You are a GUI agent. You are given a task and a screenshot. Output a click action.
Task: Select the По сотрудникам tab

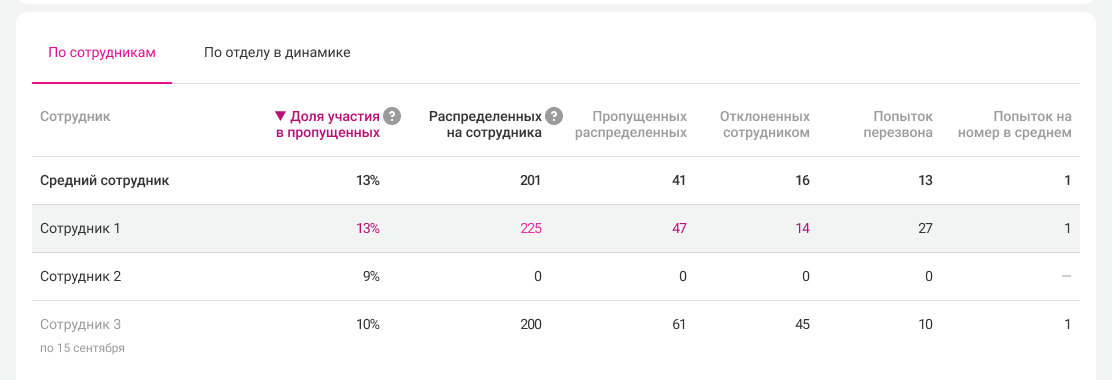pyautogui.click(x=101, y=52)
